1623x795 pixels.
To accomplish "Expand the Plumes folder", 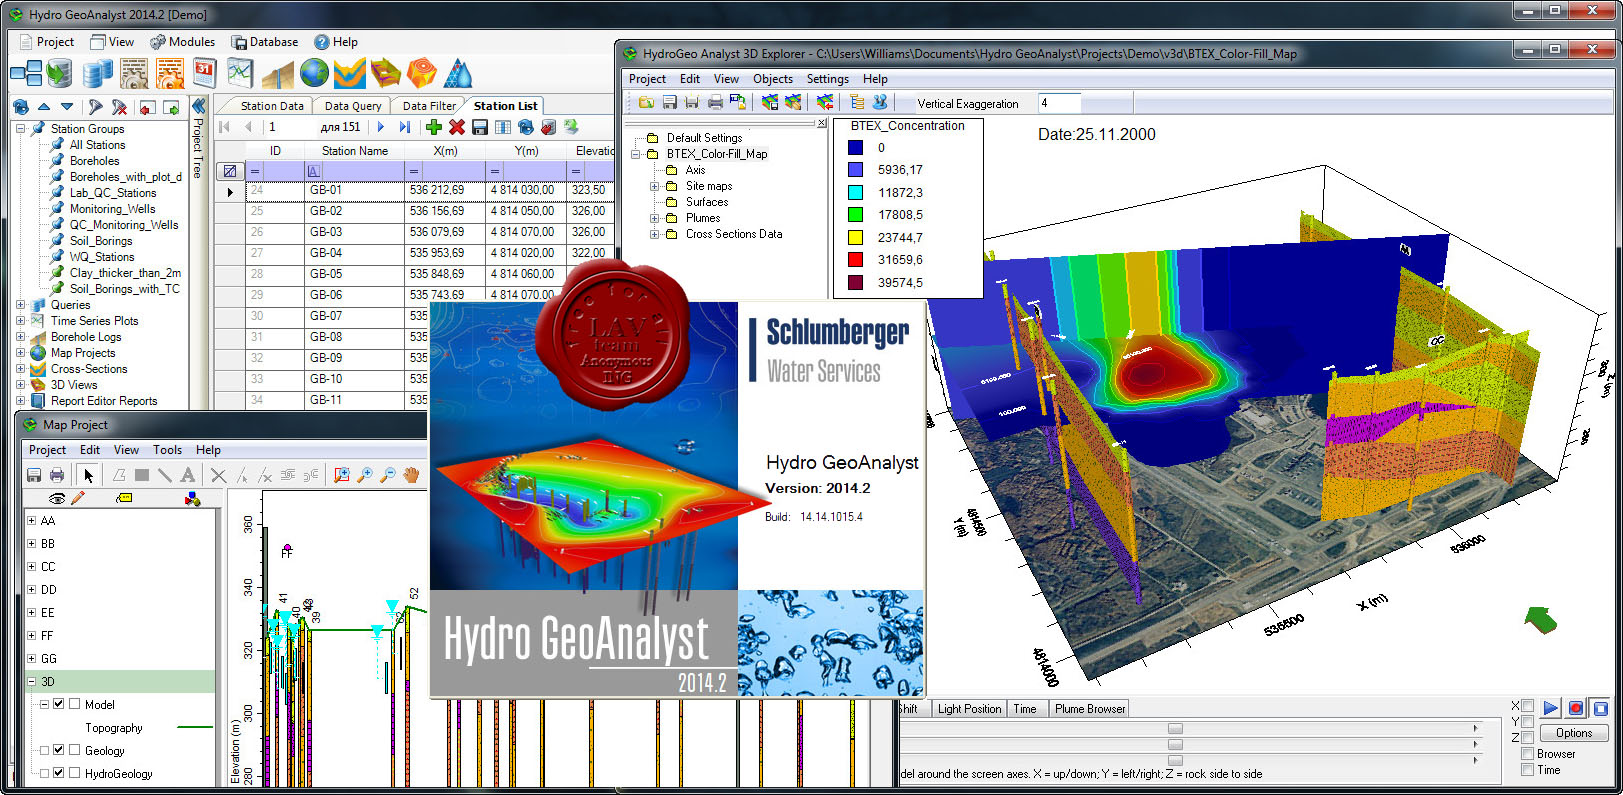I will click(655, 218).
